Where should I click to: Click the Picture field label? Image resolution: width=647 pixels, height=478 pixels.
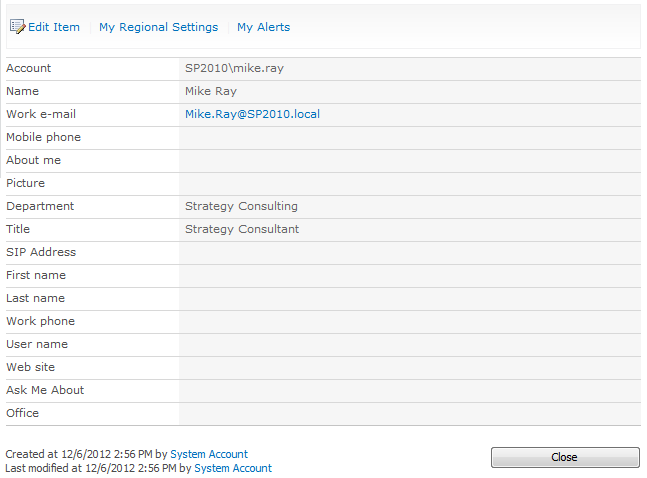[25, 183]
